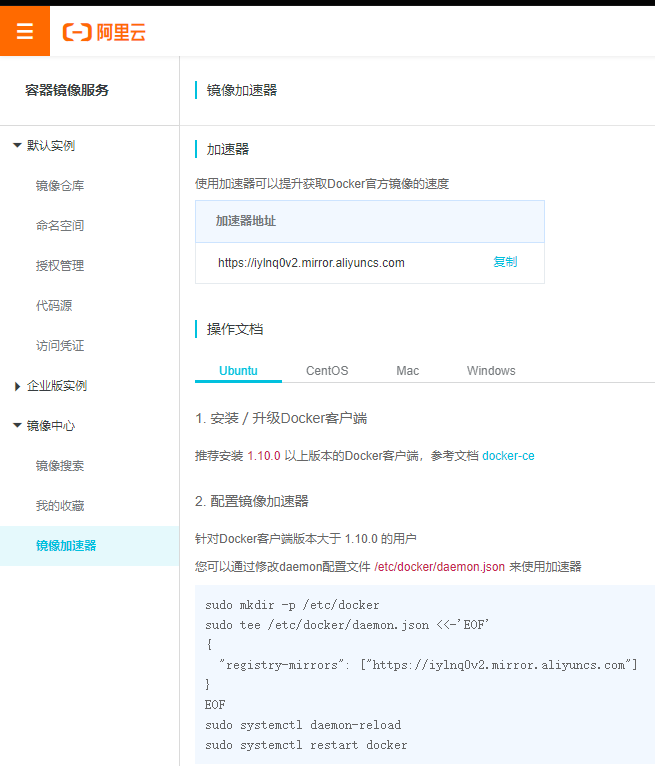The height and width of the screenshot is (766, 655).
Task: Click the registry-mirrors code line
Action: point(428,665)
